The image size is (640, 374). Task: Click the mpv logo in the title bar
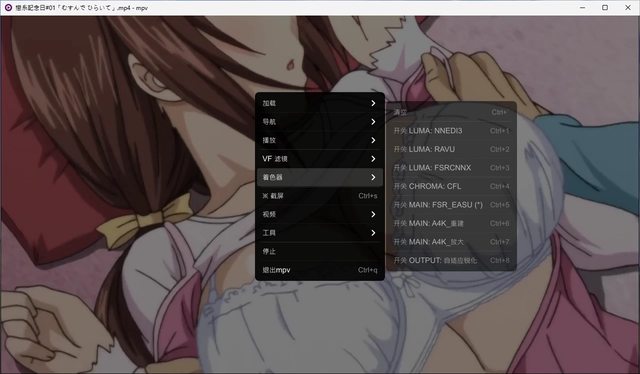[8, 7]
